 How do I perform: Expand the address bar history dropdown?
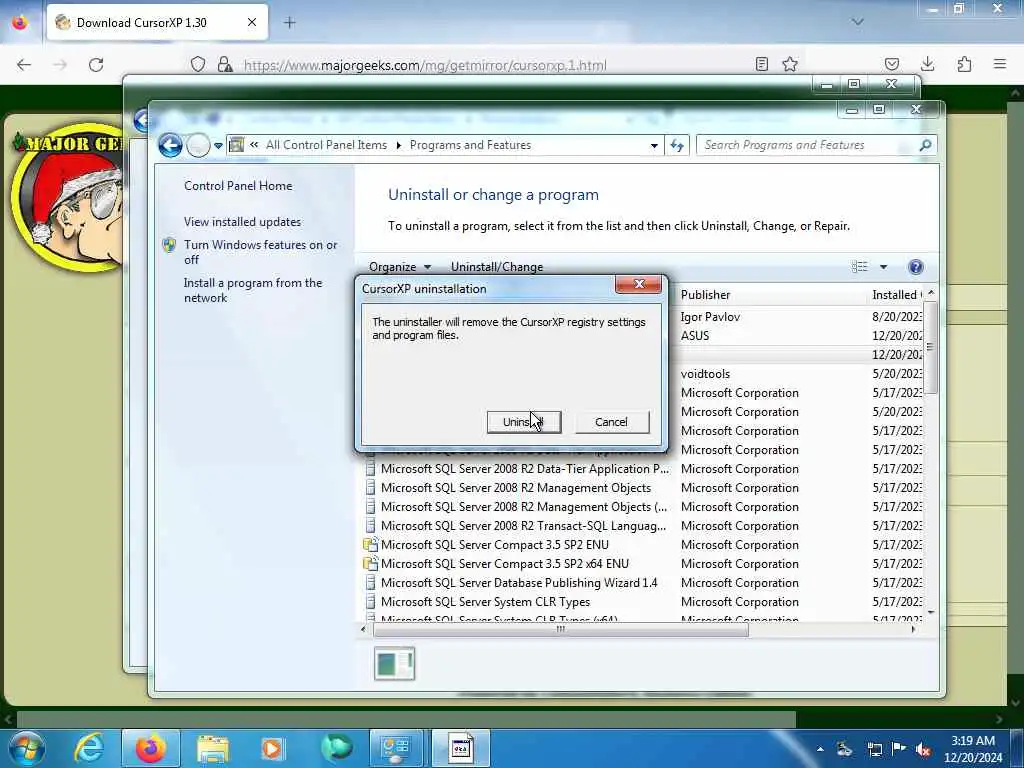click(x=654, y=145)
